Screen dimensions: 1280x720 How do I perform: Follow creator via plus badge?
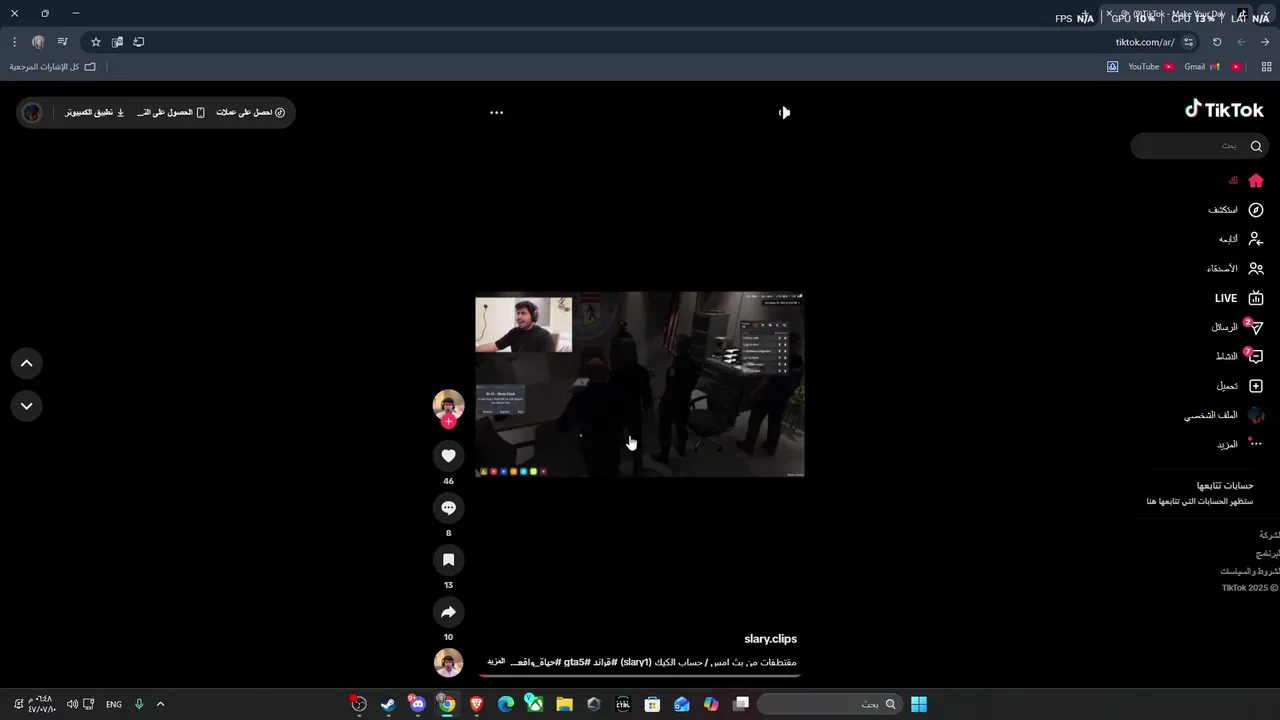[x=448, y=422]
